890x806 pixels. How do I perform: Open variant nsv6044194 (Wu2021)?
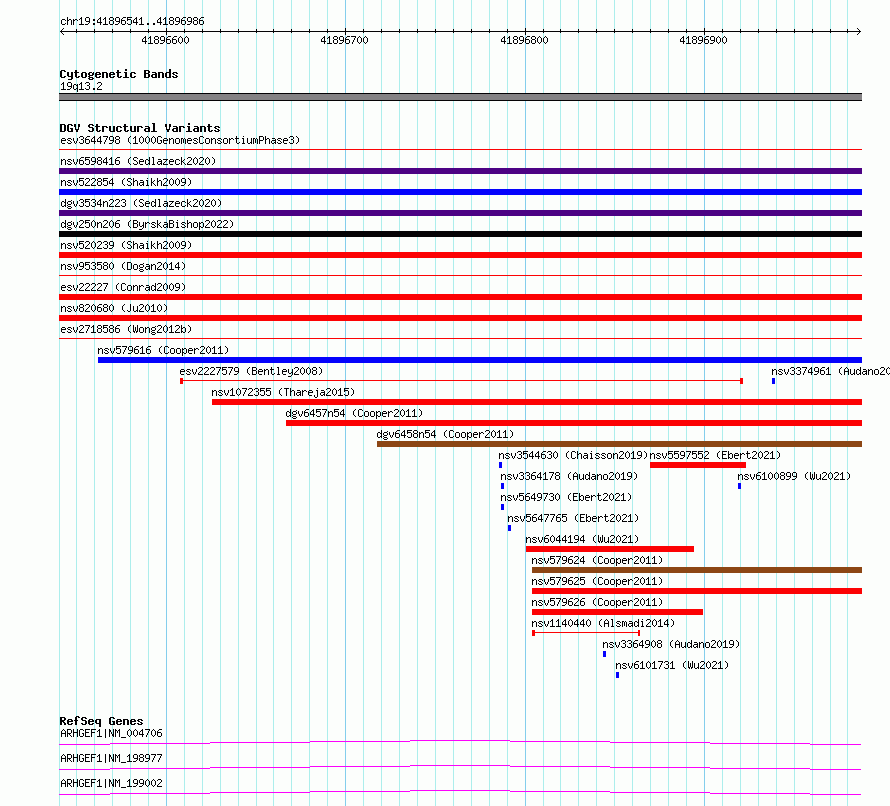(x=582, y=539)
